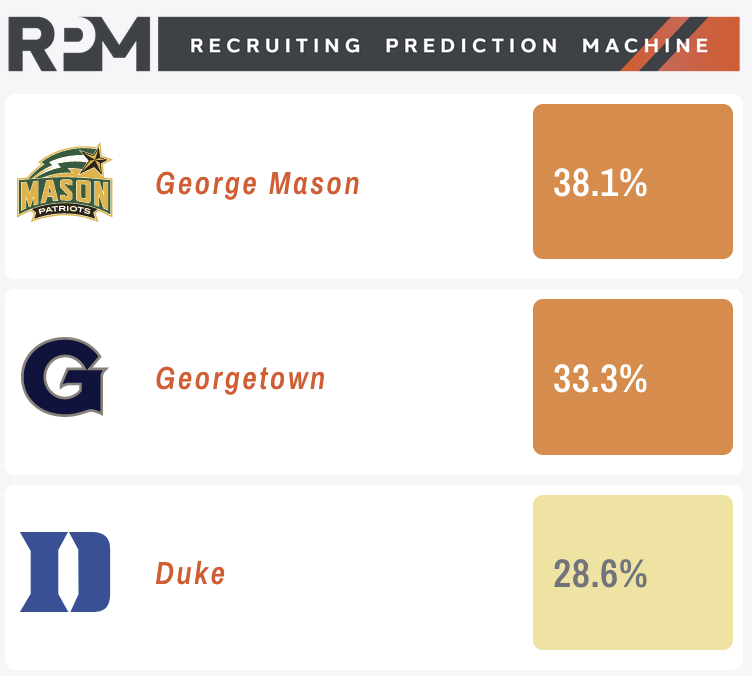Select the Duke prediction card
The image size is (752, 676).
click(374, 577)
